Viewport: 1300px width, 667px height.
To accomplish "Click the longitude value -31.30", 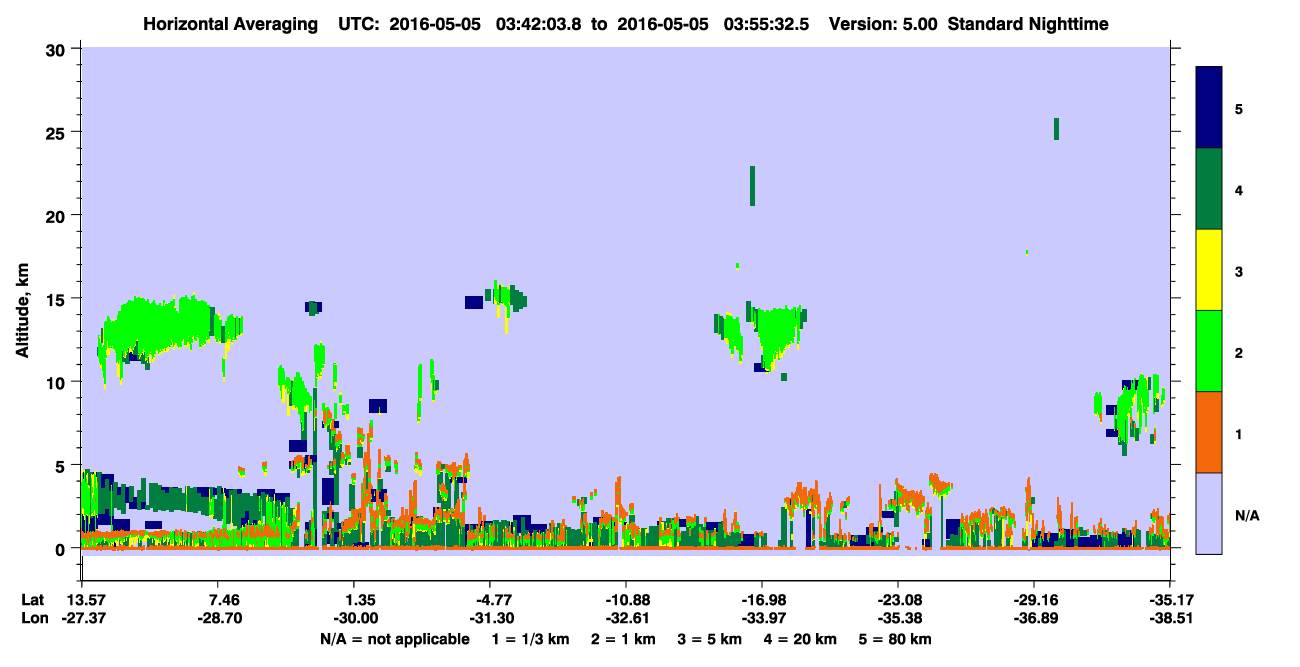I will point(489,618).
